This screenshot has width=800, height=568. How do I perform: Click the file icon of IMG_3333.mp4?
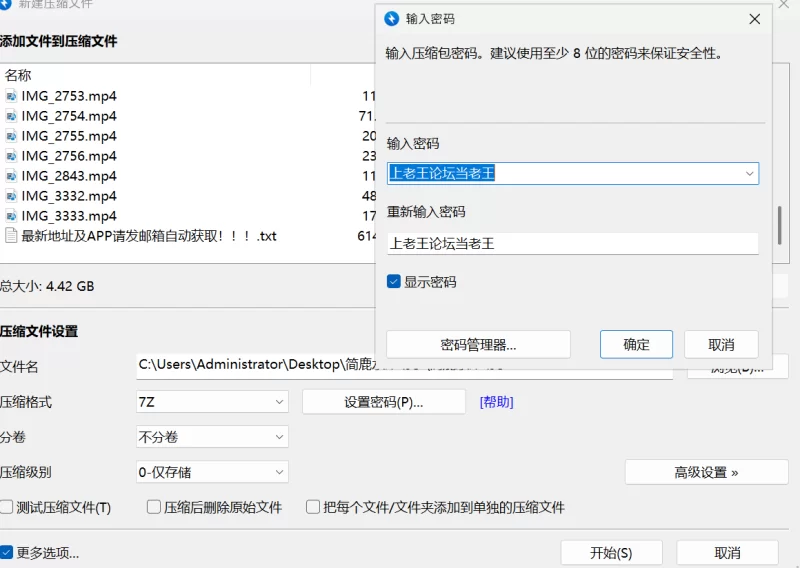click(11, 216)
